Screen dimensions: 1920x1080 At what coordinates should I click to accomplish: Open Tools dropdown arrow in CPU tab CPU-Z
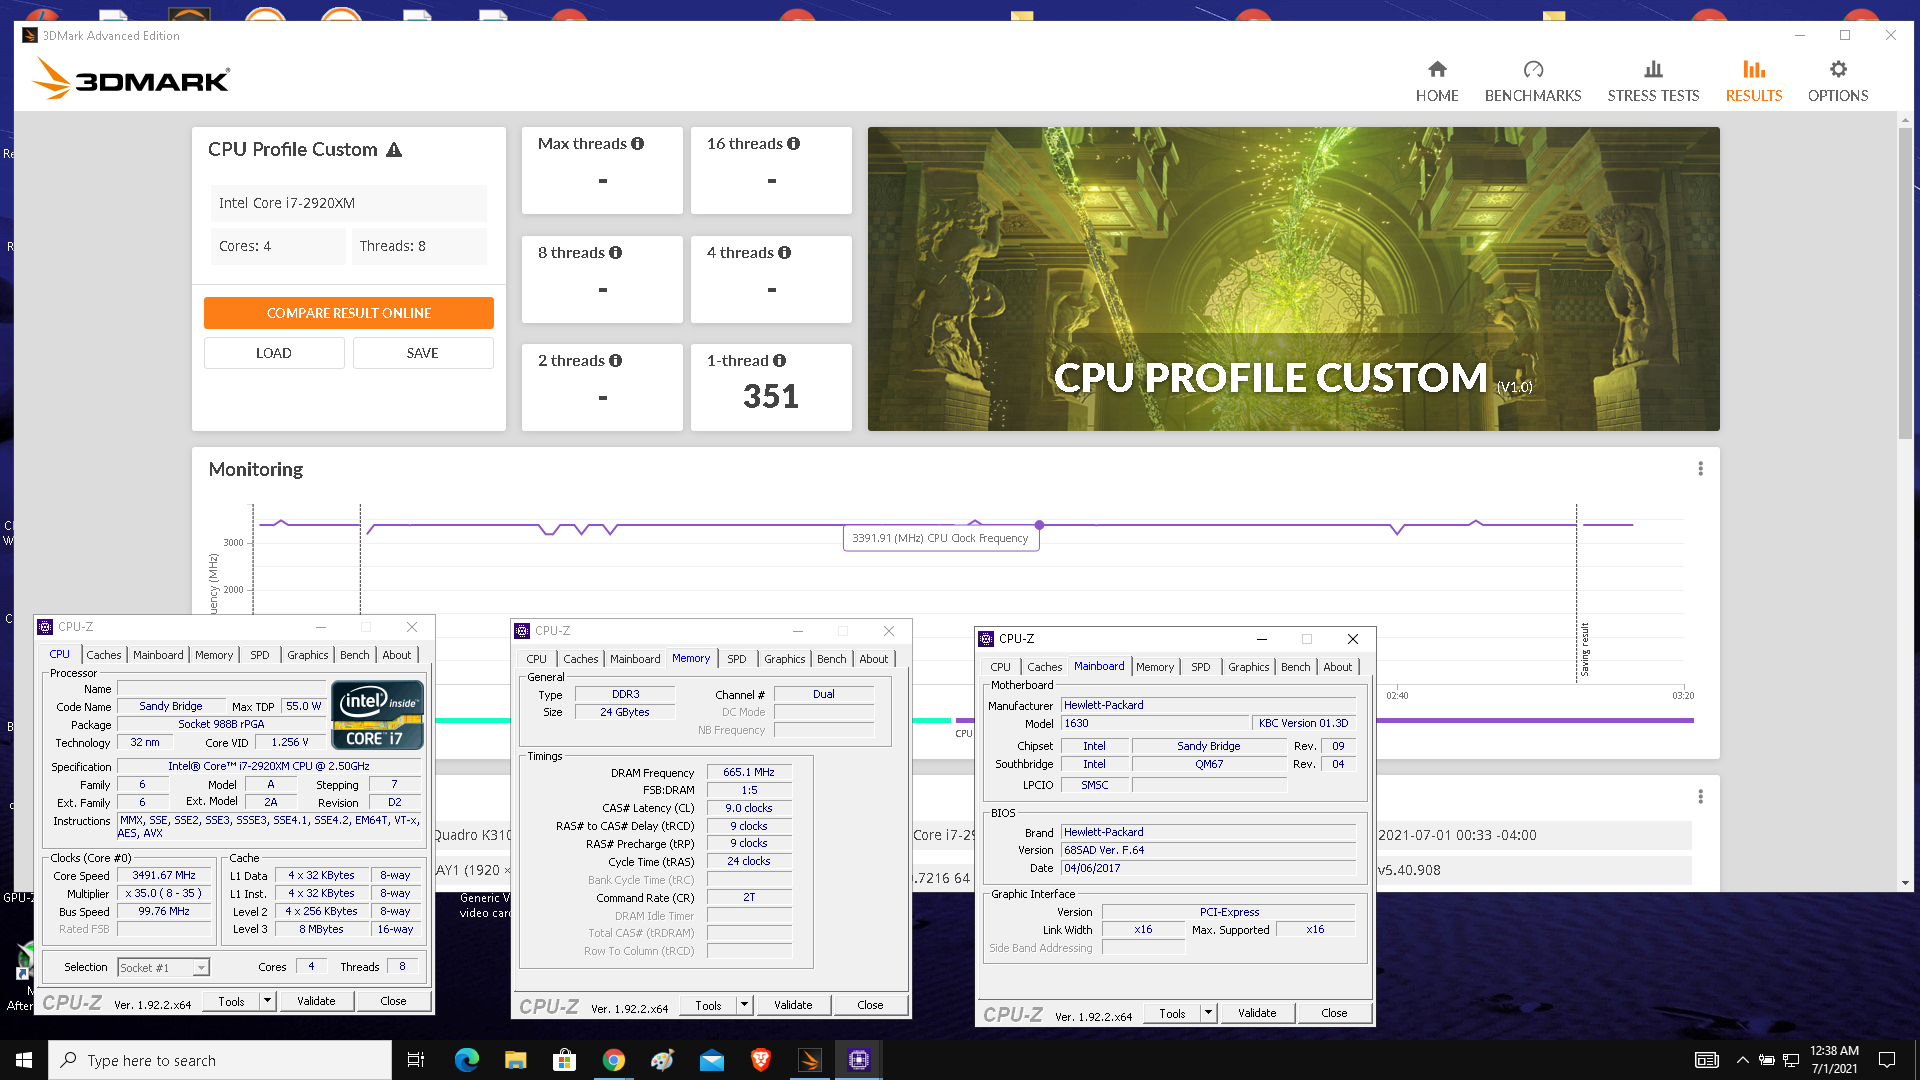267,1001
